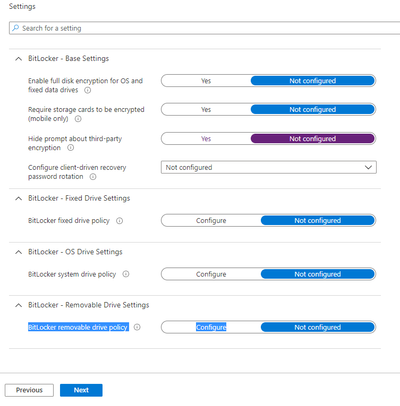Click the 'BitLocker system drive policy' label
Viewport: 400px width, 406px height.
[x=72, y=274]
